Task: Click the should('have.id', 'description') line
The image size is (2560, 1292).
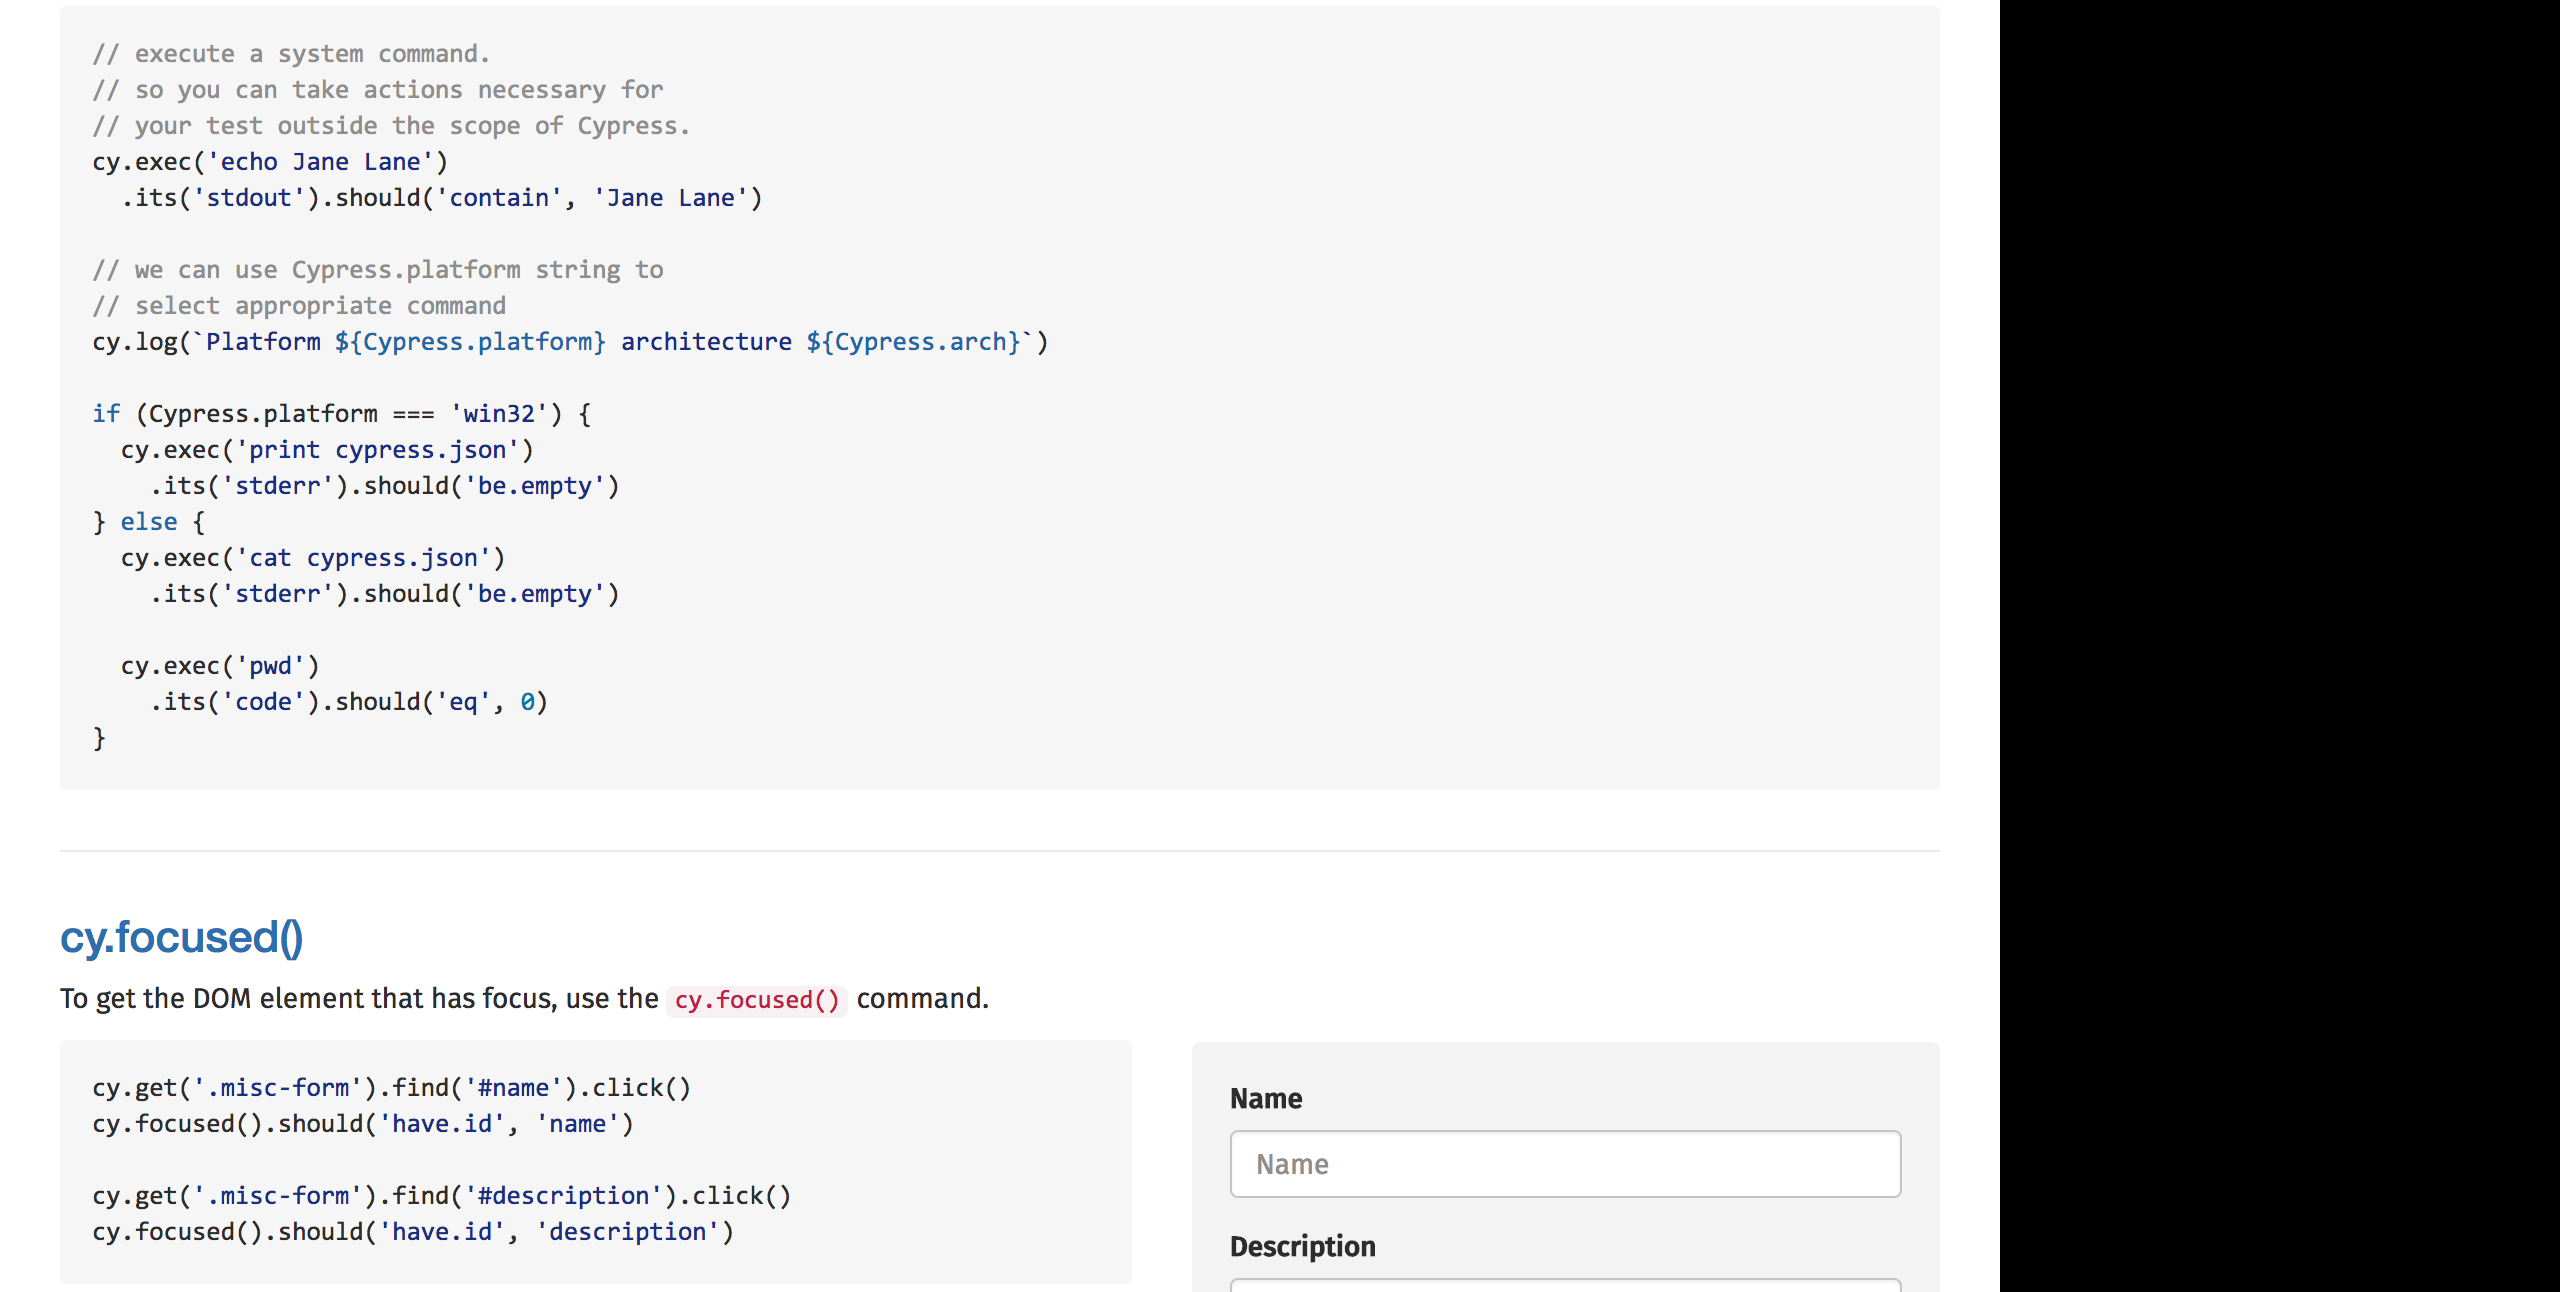Action: point(413,1232)
